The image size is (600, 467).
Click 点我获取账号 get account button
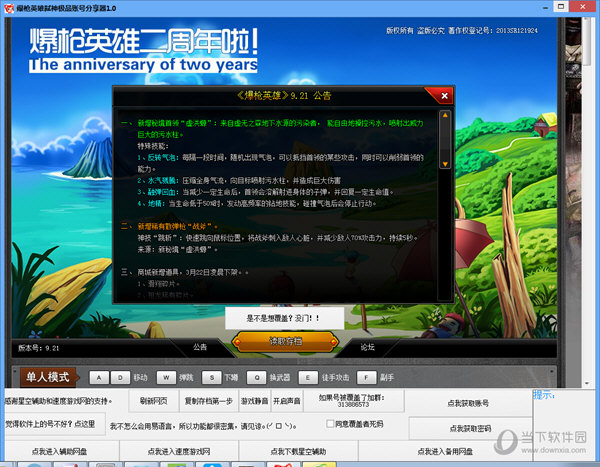click(468, 402)
